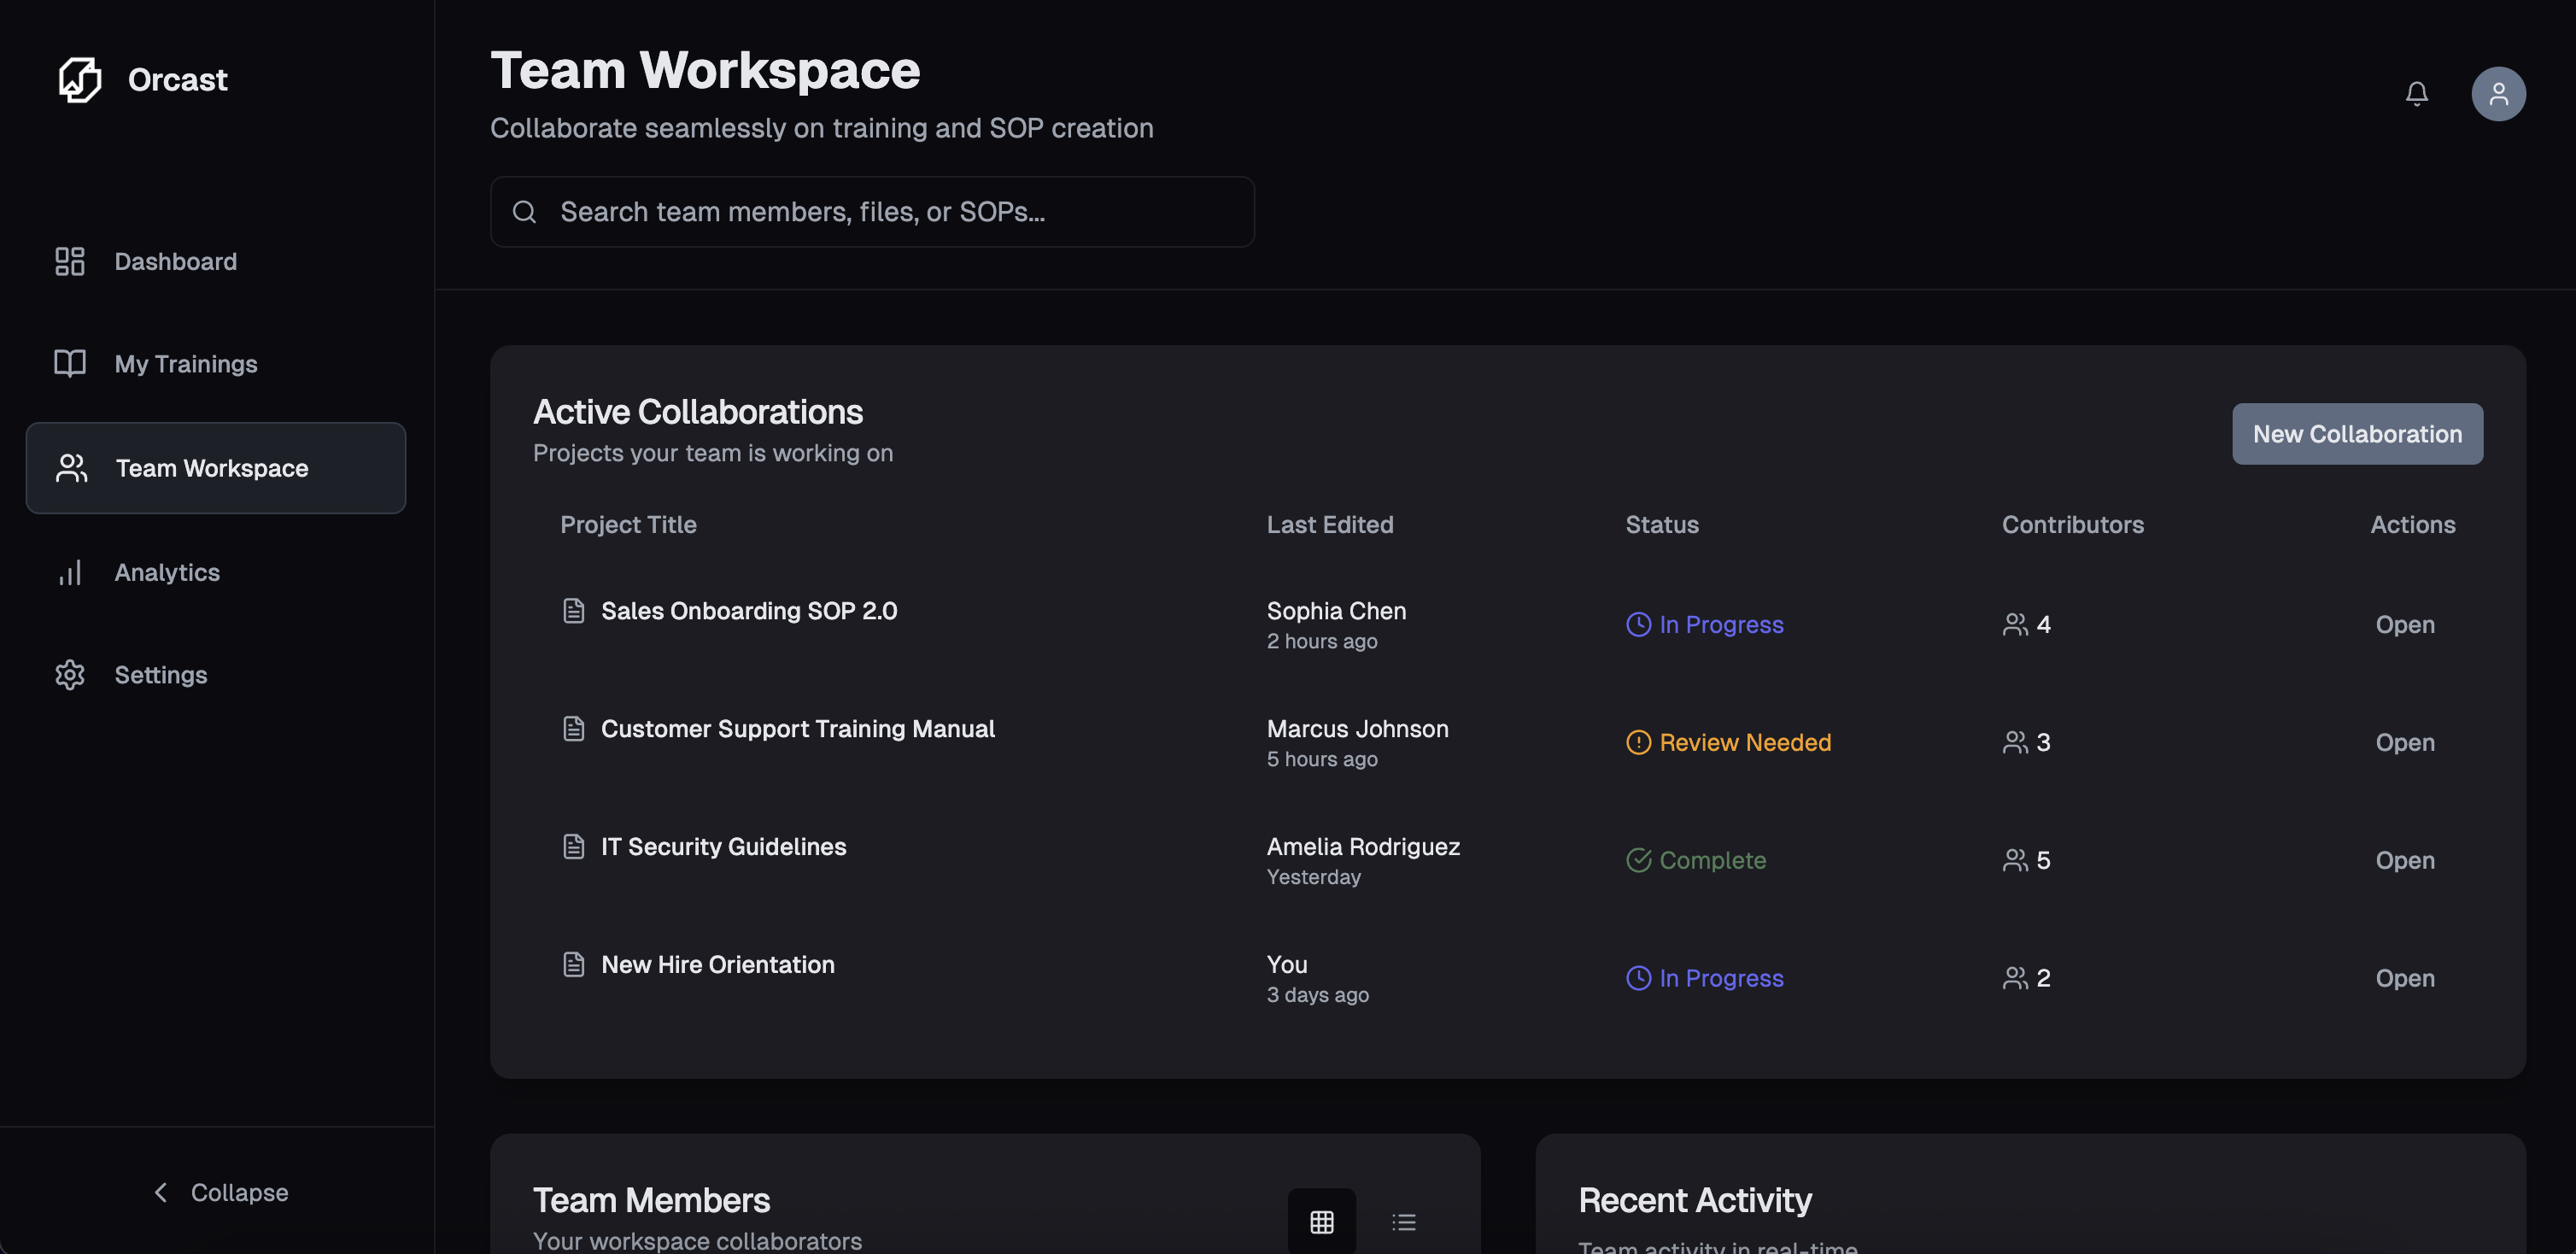Toggle the In Progress status on New Hire Orientation
The width and height of the screenshot is (2576, 1254).
[1704, 978]
